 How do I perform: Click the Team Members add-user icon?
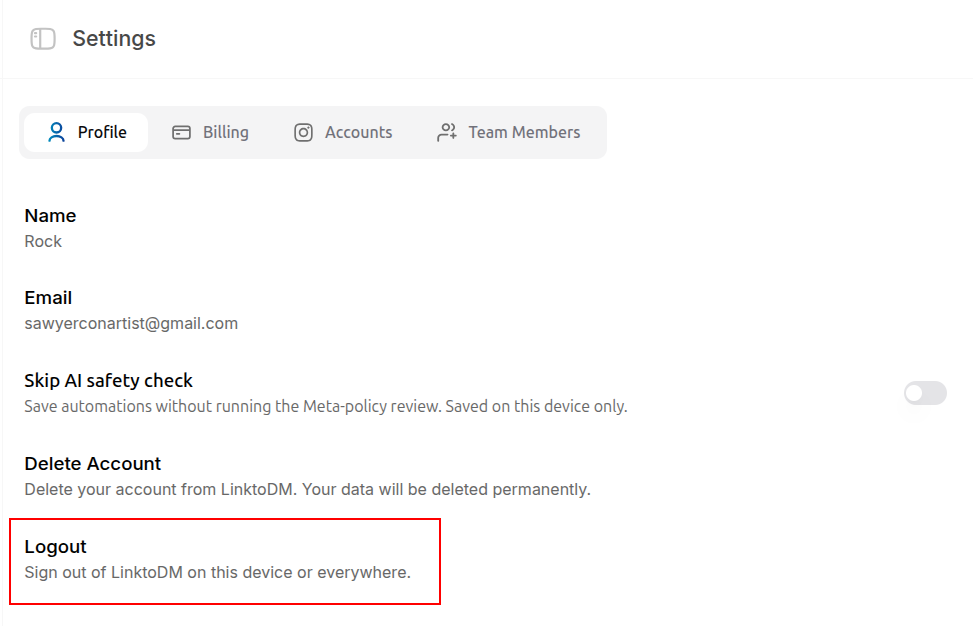coord(447,132)
